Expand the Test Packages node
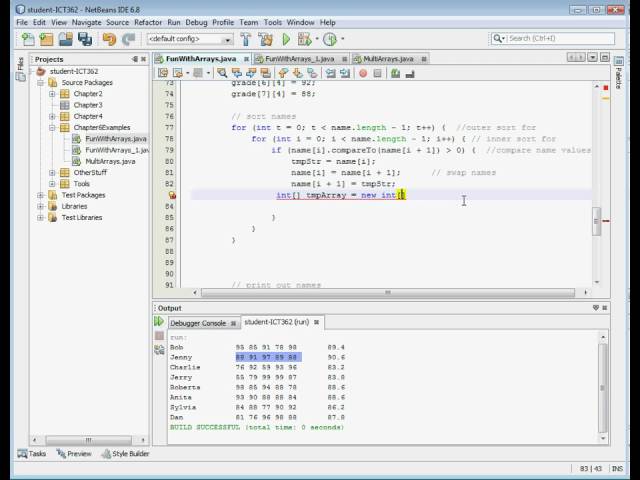 40,195
